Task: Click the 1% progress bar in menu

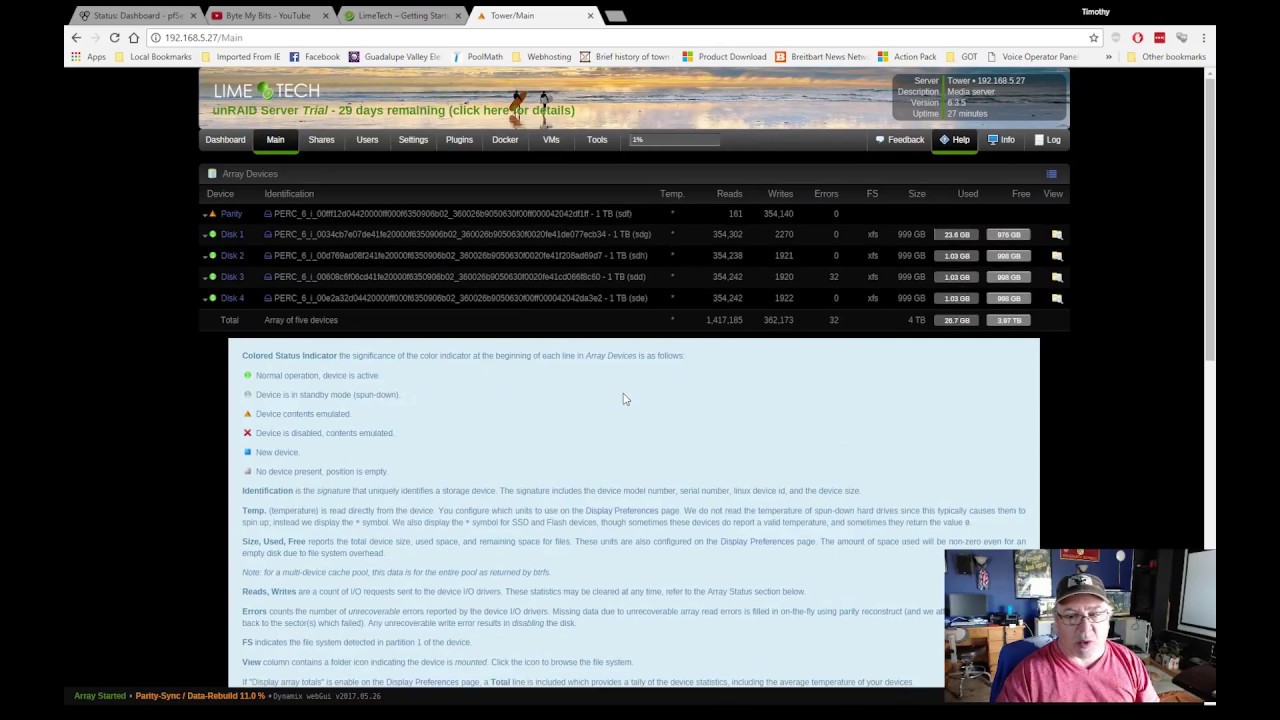Action: (x=674, y=140)
